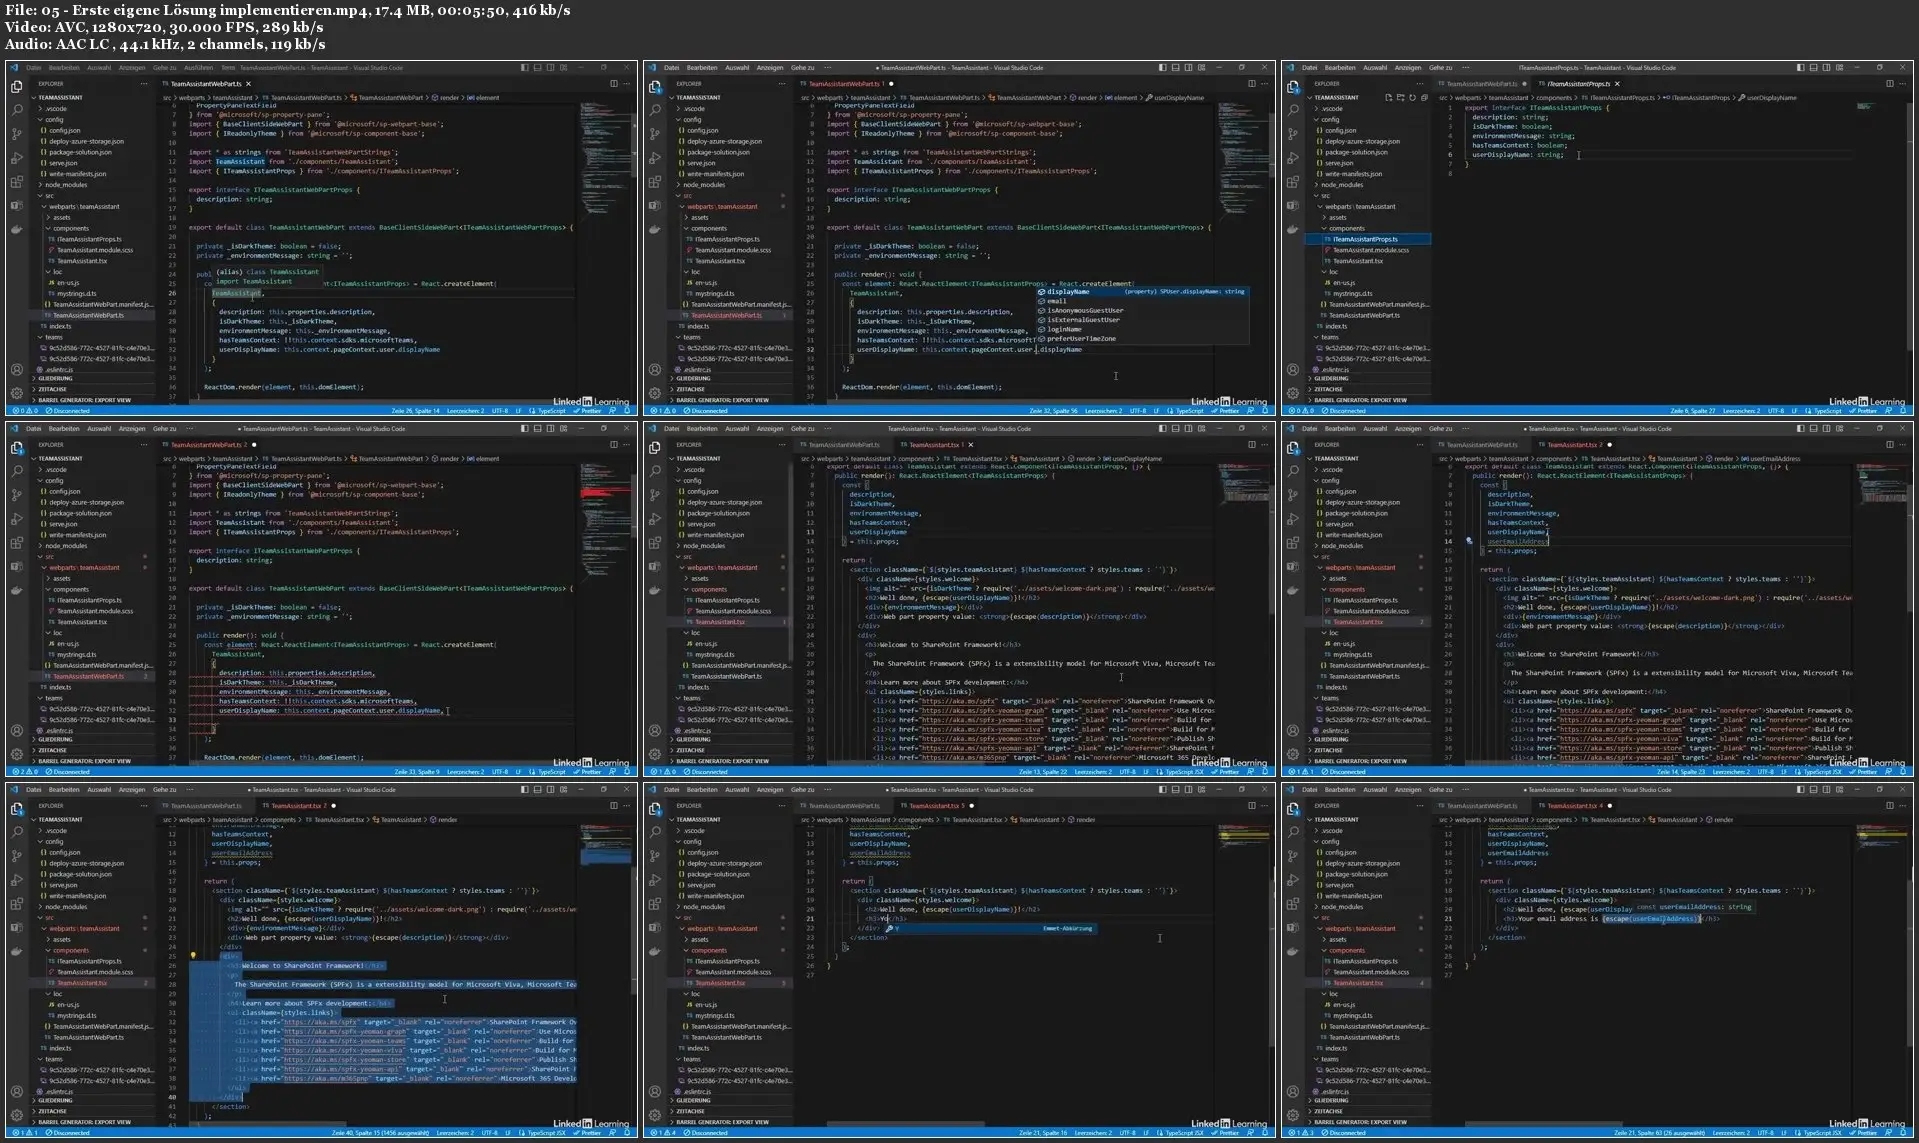The height and width of the screenshot is (1143, 1919).
Task: Toggle secondary sidebar in the top-left frame
Action: [x=550, y=68]
